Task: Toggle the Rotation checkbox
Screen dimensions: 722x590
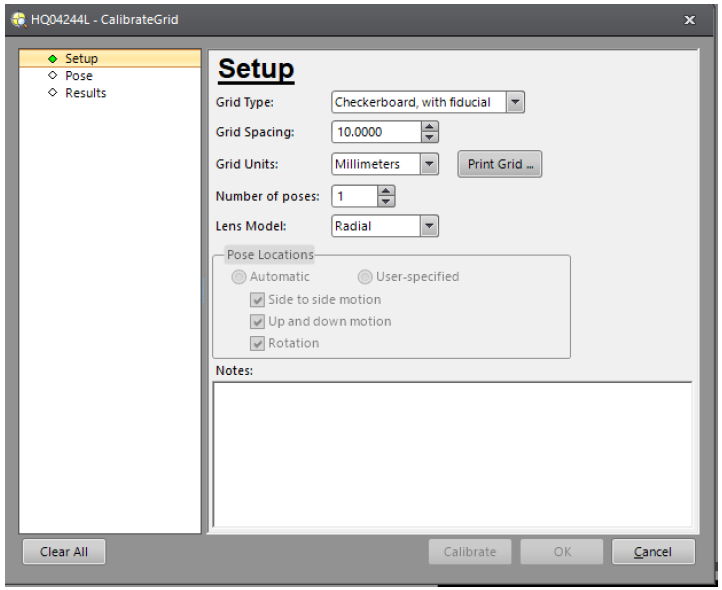Action: tap(257, 344)
